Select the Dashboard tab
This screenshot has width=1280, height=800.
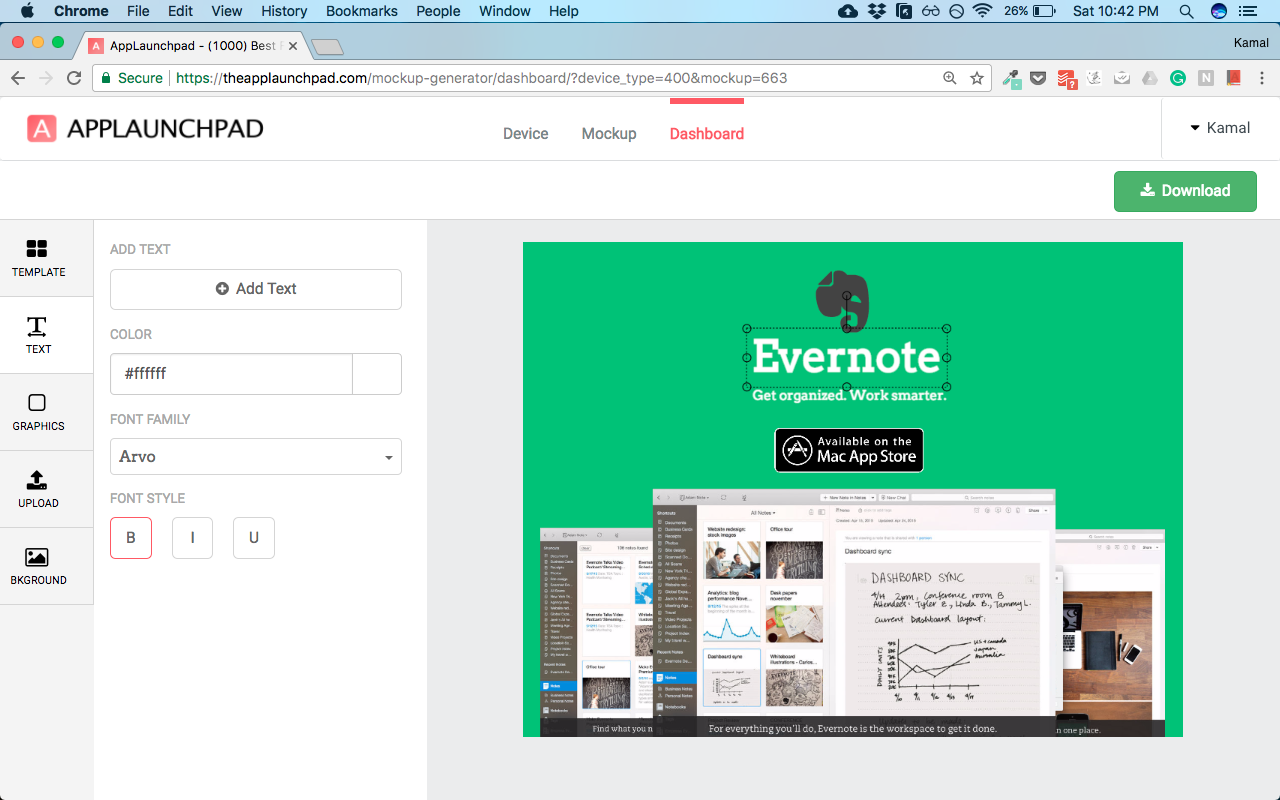(707, 134)
